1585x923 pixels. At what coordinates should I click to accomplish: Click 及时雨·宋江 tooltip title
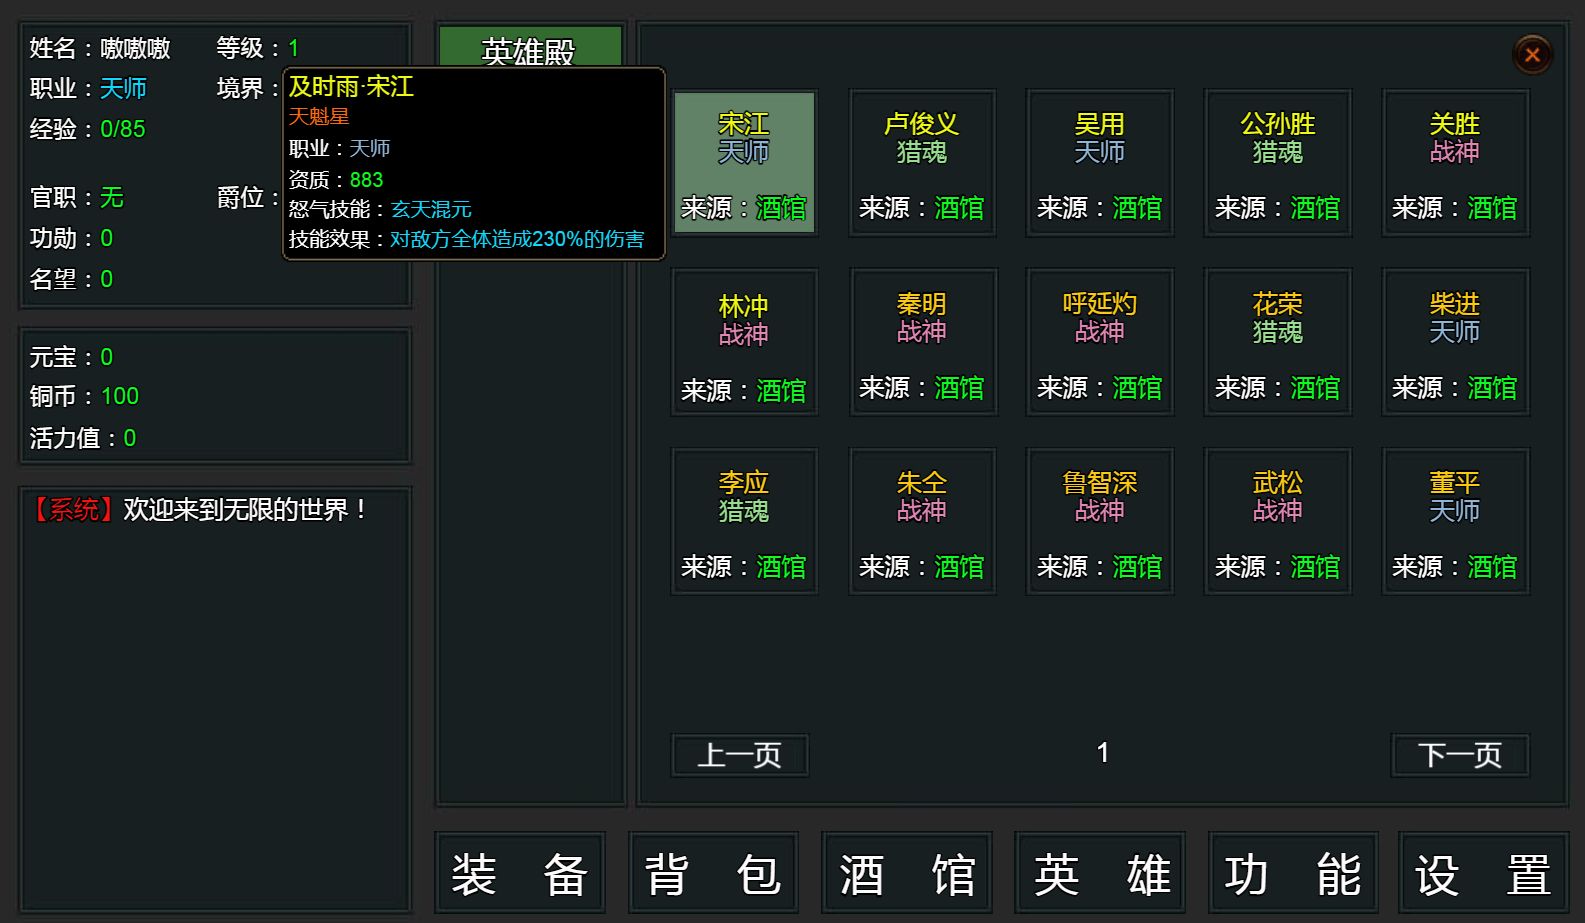point(351,87)
